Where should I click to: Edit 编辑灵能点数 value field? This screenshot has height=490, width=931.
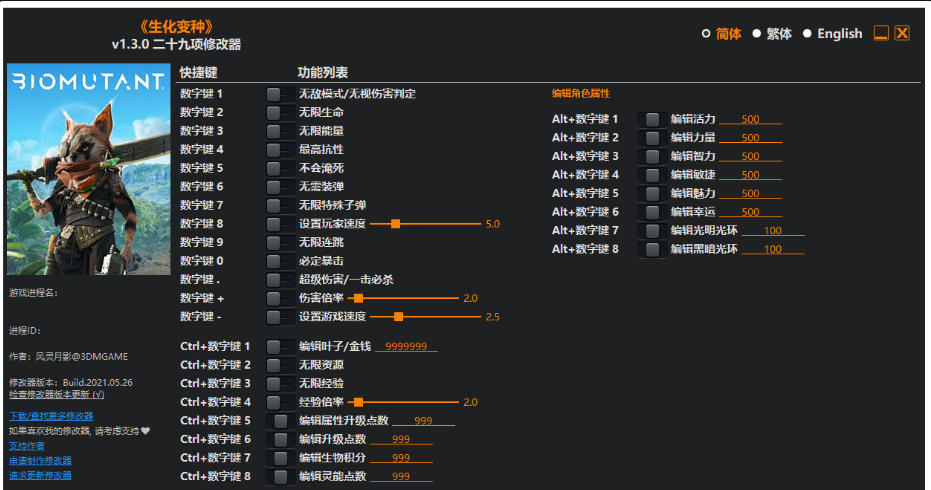click(x=401, y=476)
